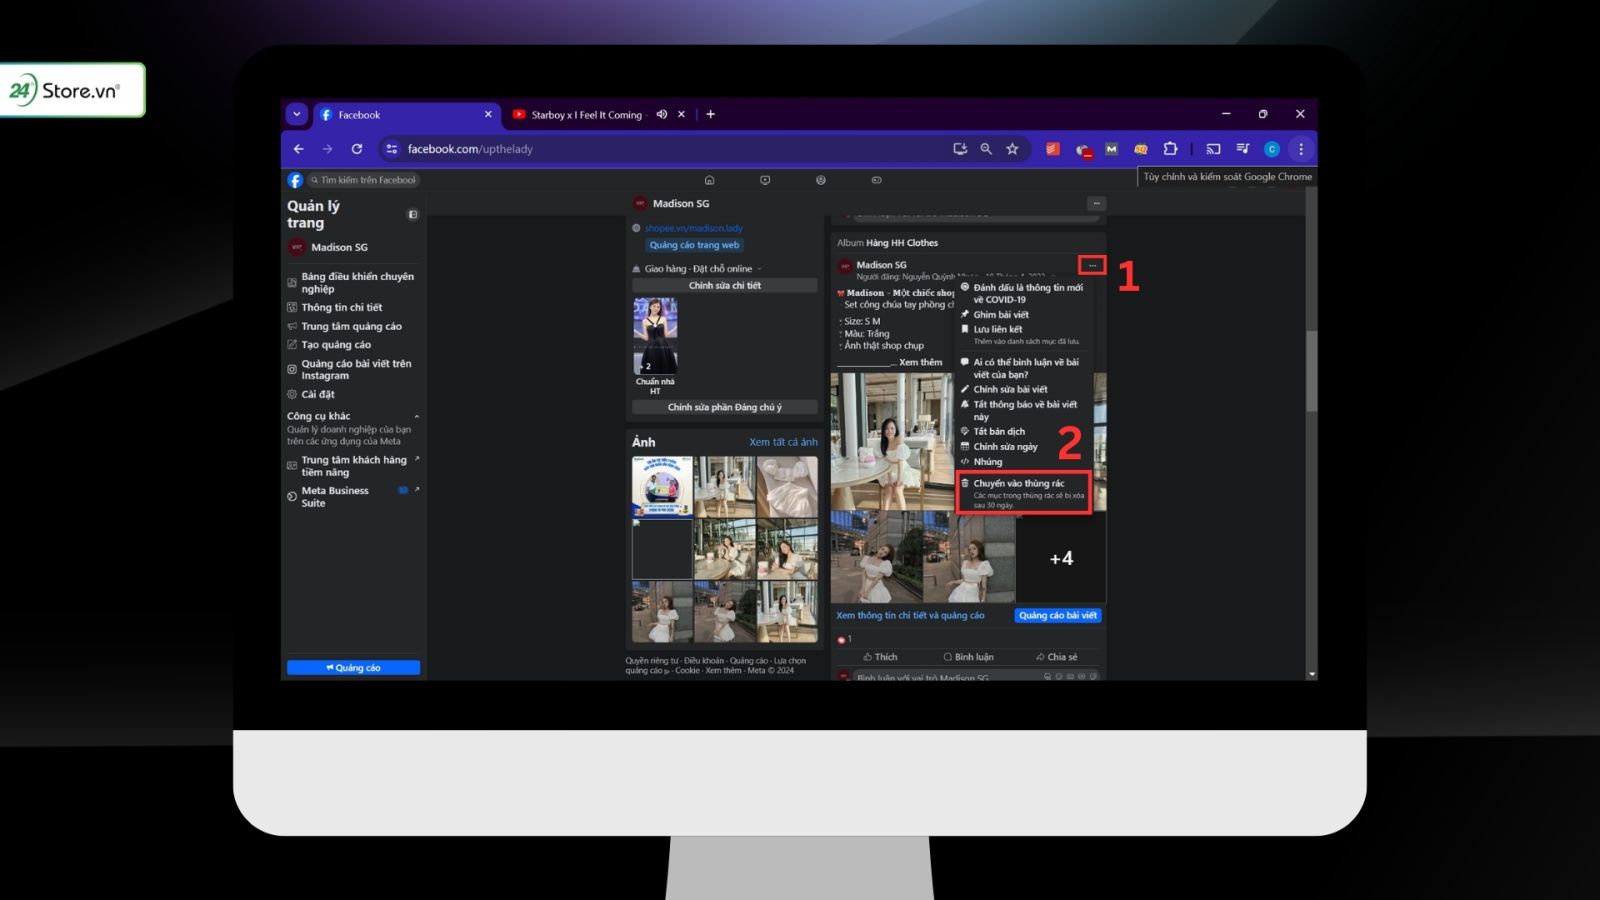
Task: Mute the Starboy YouTube tab audio
Action: (x=662, y=114)
